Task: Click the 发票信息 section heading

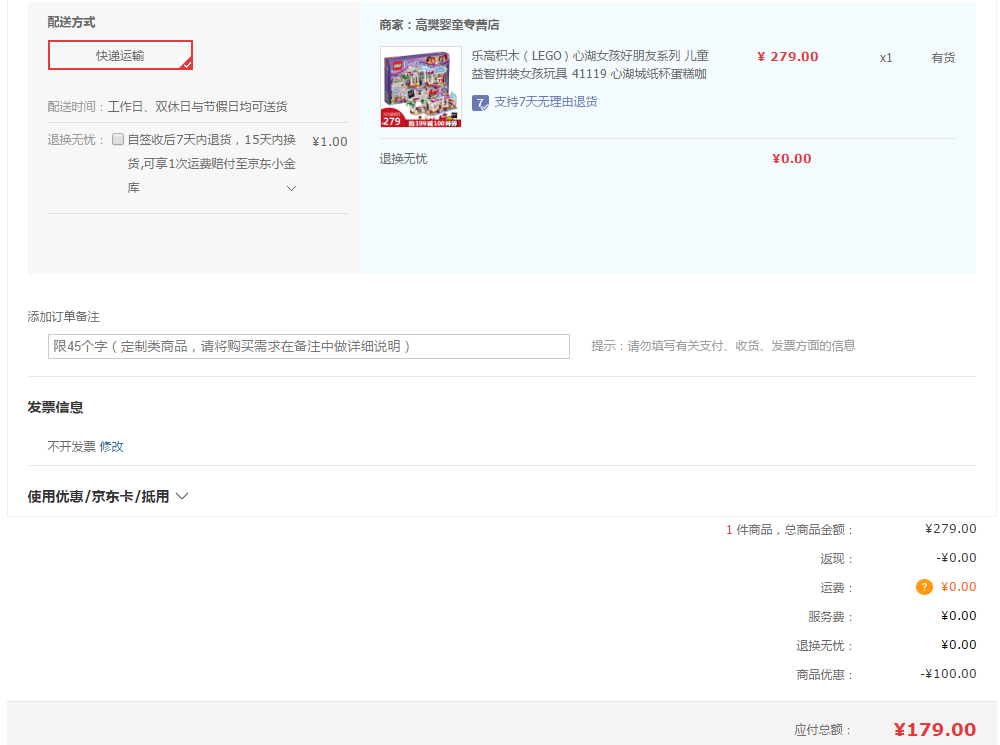Action: tap(55, 407)
